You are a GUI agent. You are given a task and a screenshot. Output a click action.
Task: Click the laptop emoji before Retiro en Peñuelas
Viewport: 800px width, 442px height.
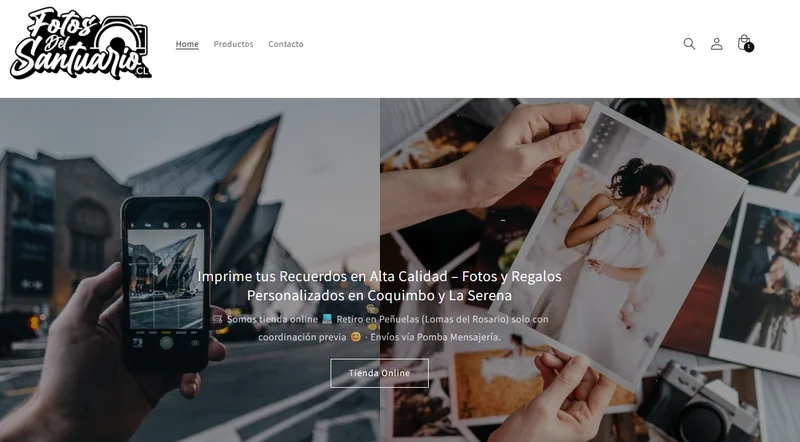[x=327, y=319]
